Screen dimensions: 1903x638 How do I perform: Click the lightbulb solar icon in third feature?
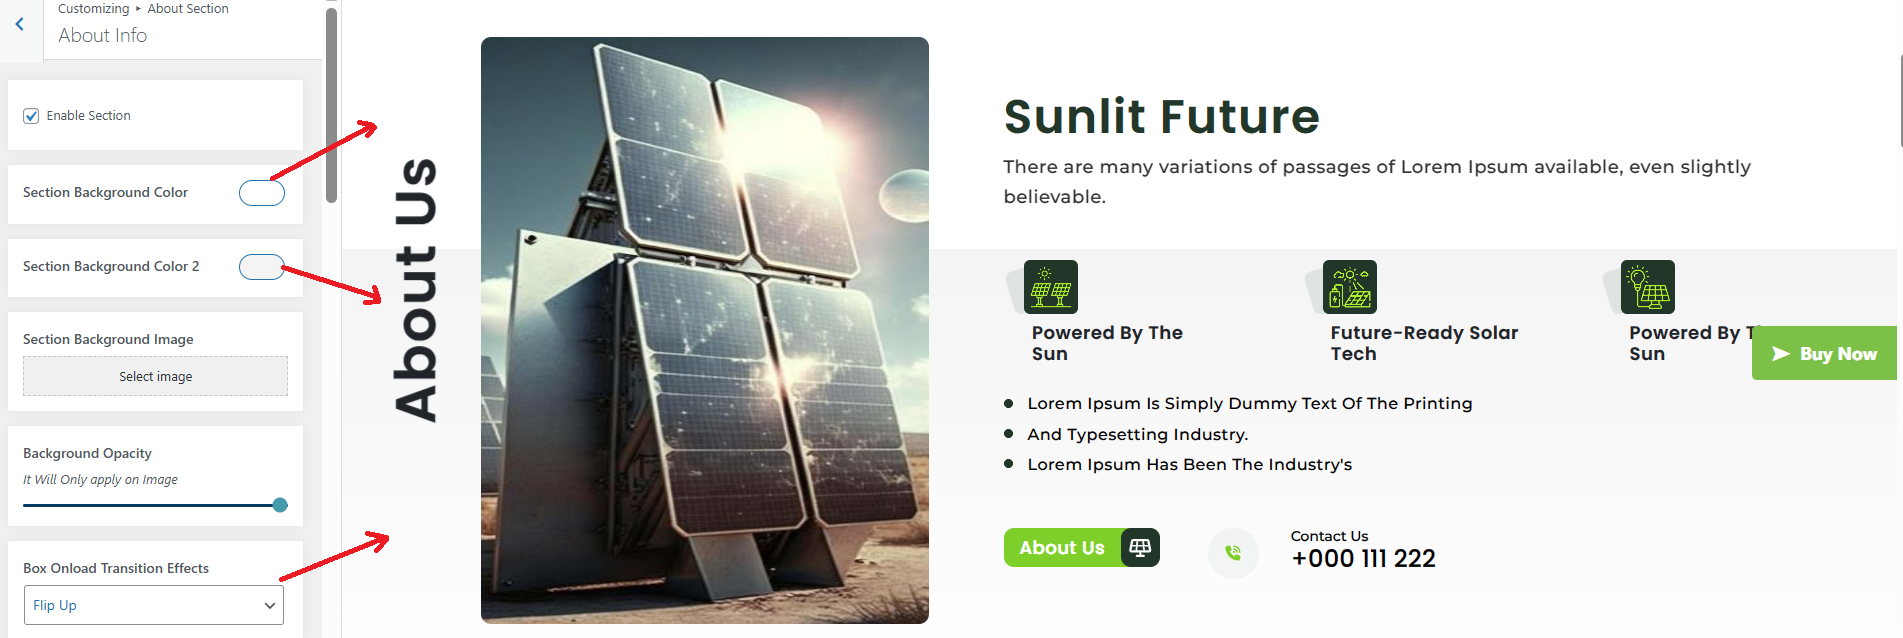coord(1647,287)
